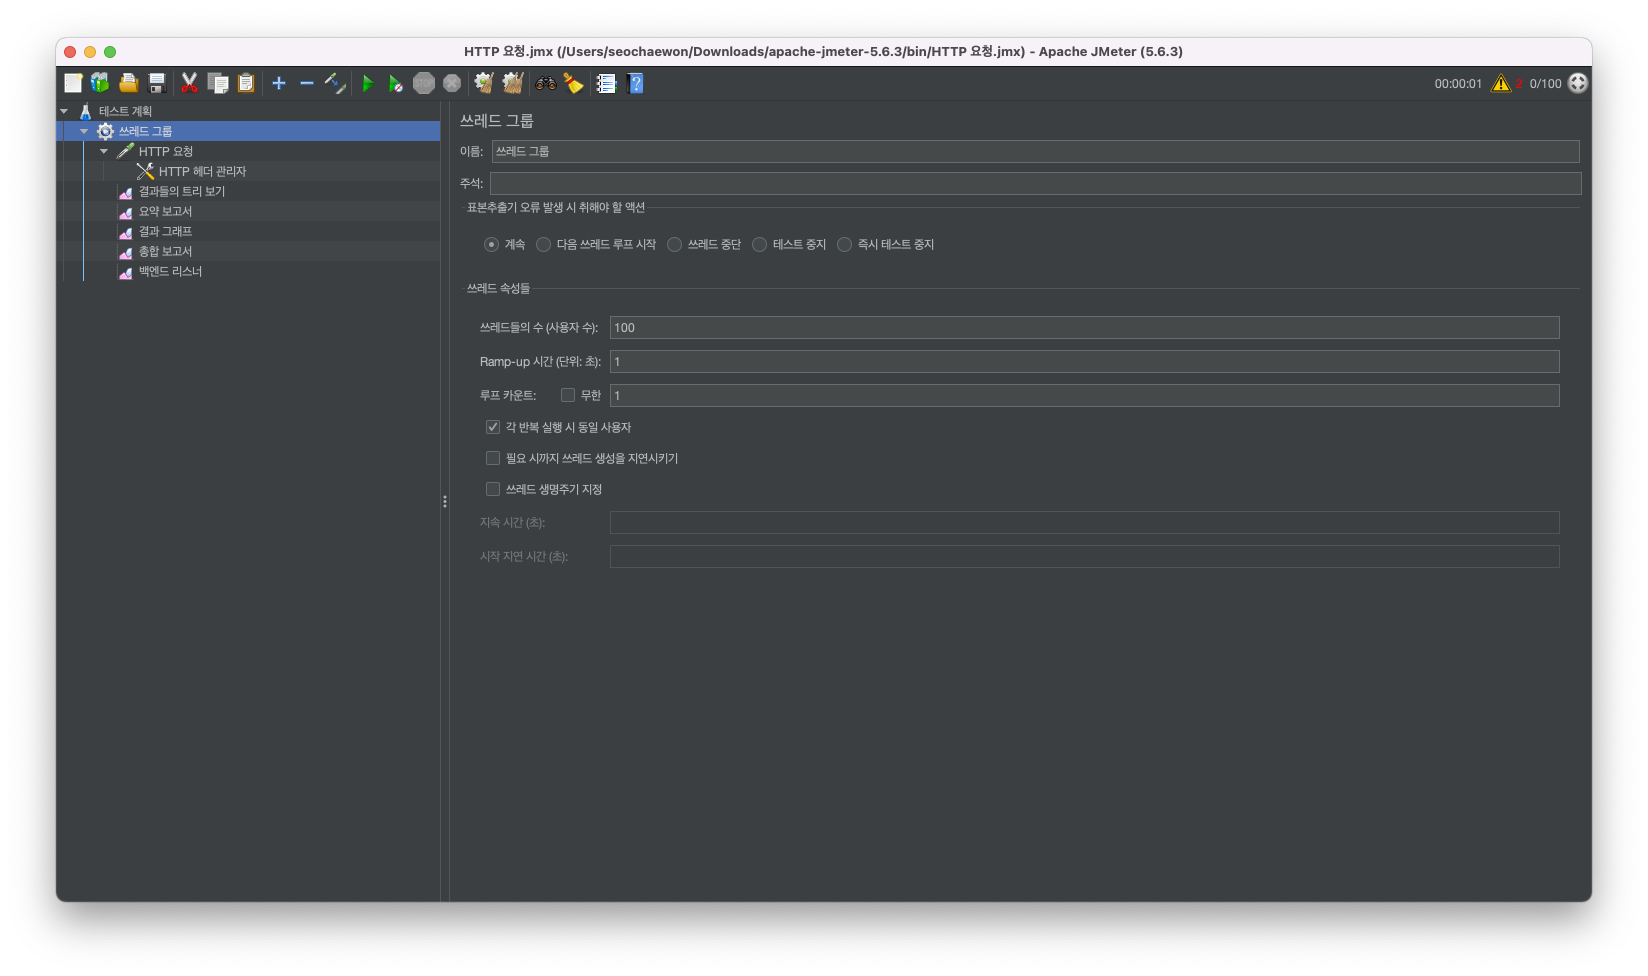Screen dimensions: 1648x976
Task: Click the Shutdown test icon
Action: [452, 83]
